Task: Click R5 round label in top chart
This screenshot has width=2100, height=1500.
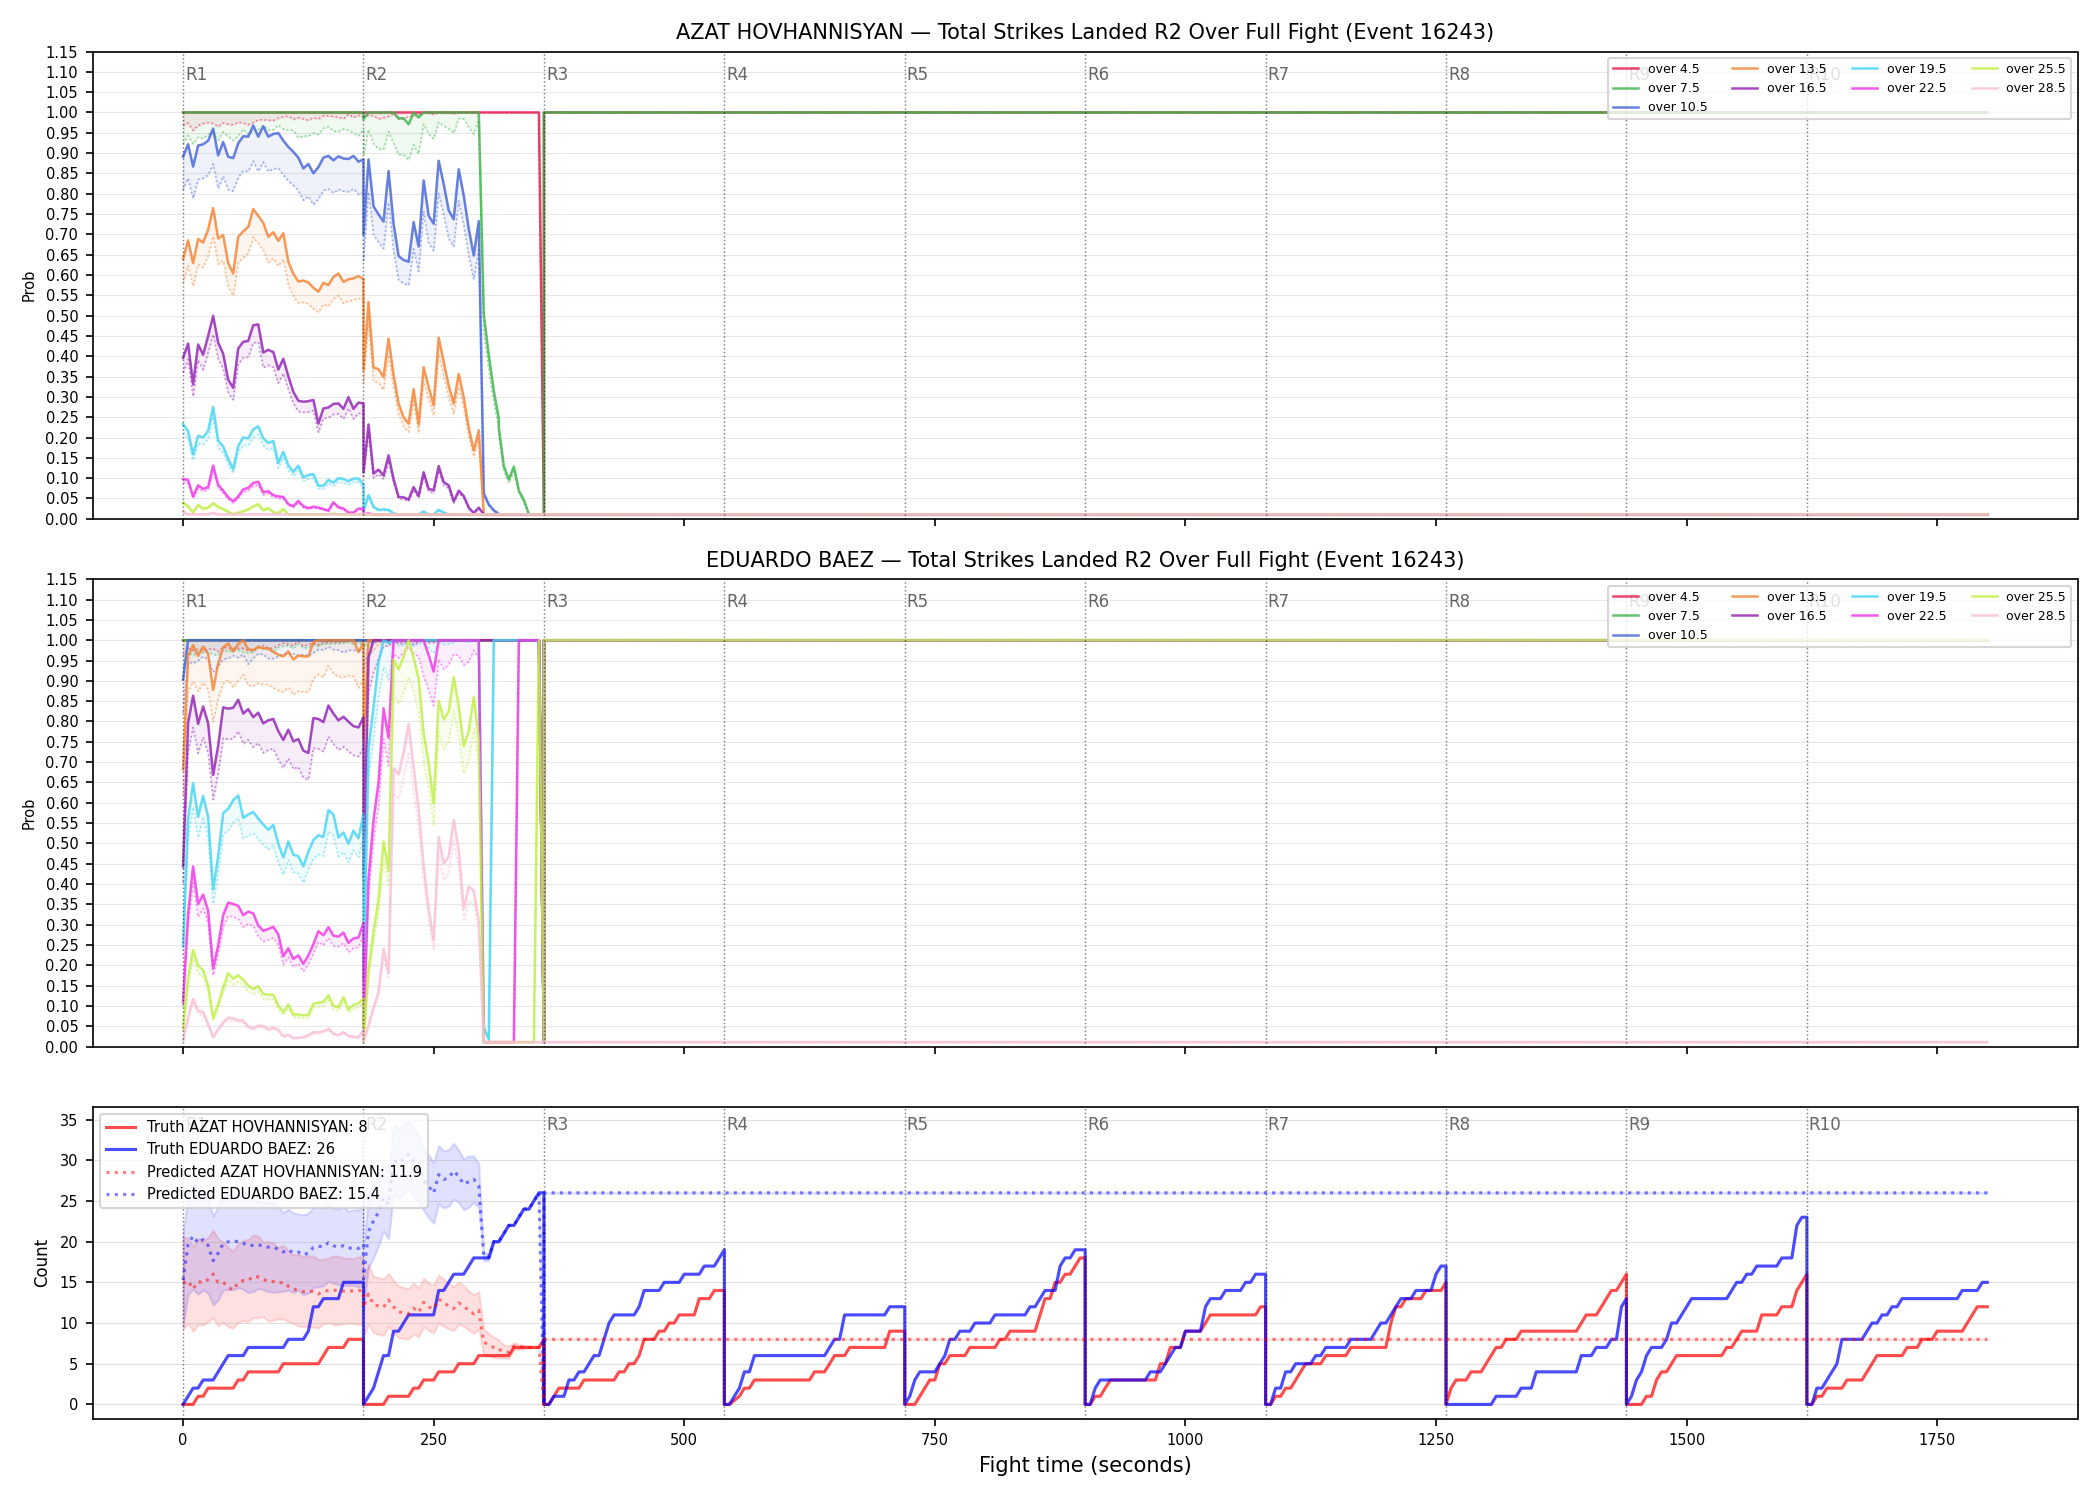Action: point(917,74)
